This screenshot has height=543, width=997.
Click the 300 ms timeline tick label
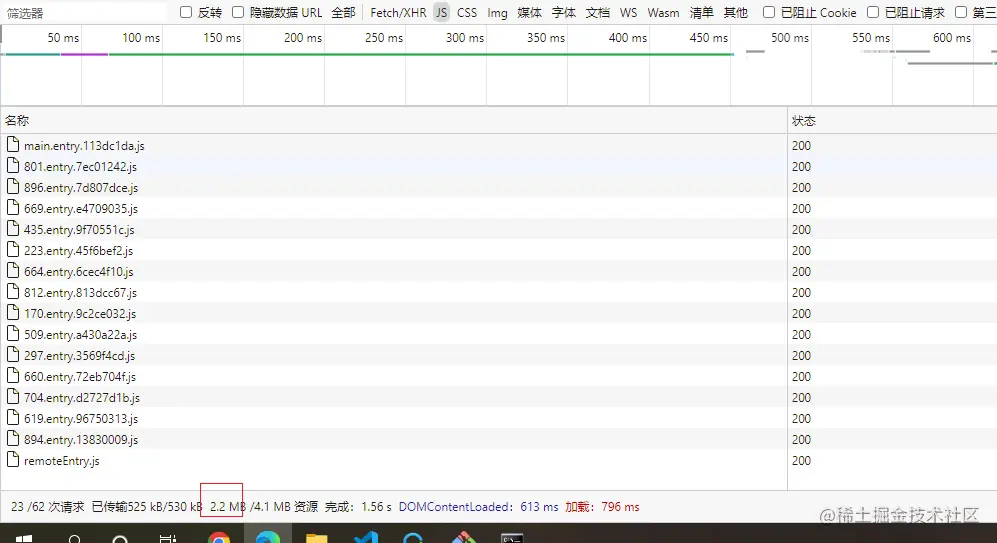coord(464,38)
